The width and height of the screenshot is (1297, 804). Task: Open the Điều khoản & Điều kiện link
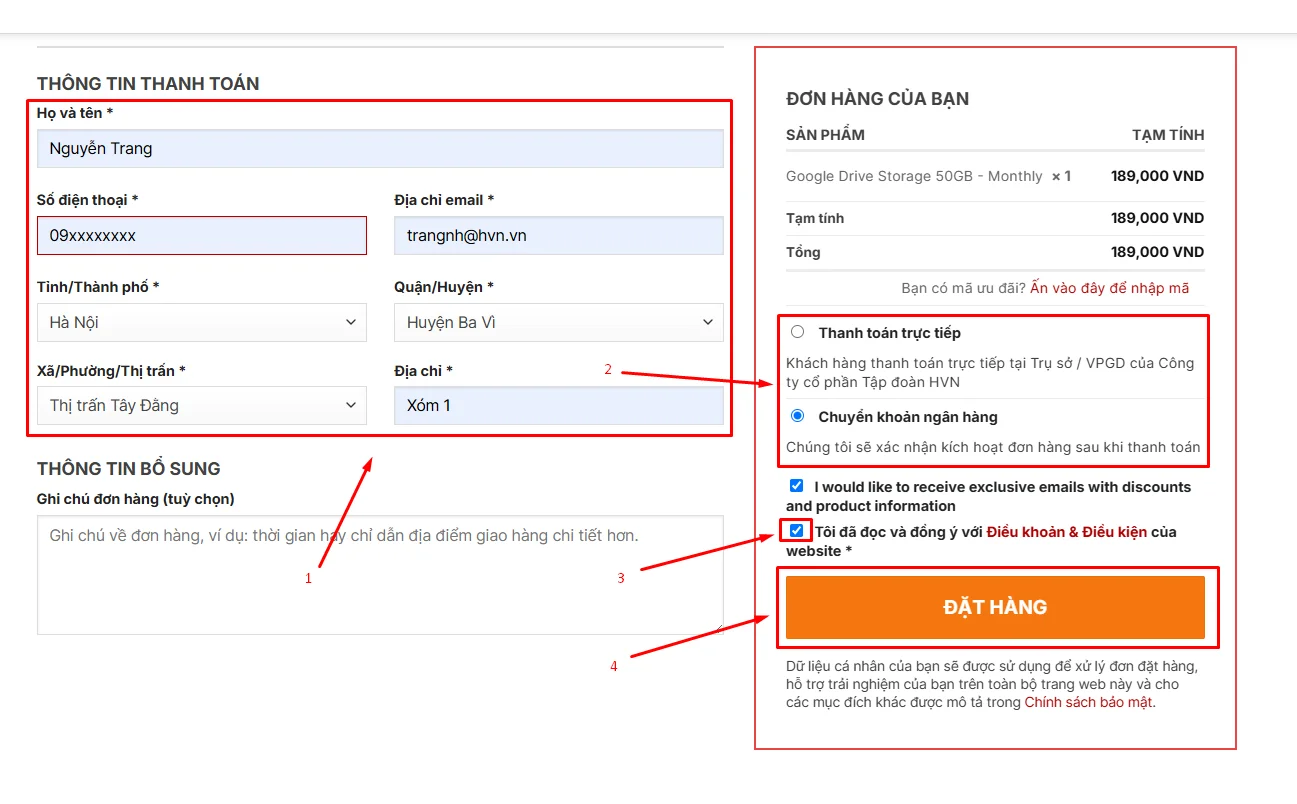(1066, 532)
